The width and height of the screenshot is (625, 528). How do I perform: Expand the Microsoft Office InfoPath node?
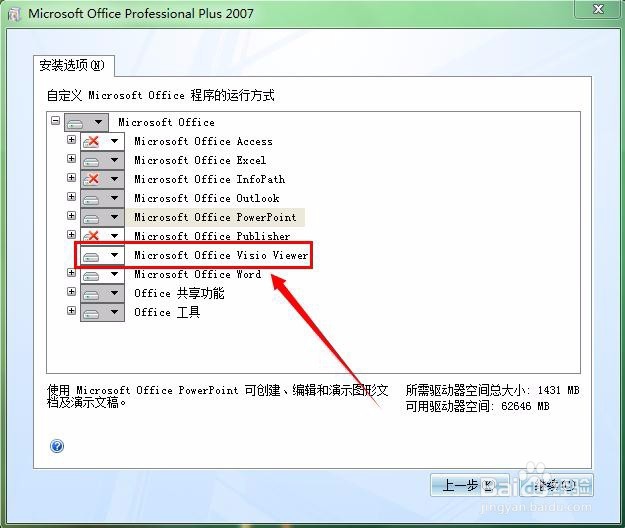coord(71,177)
